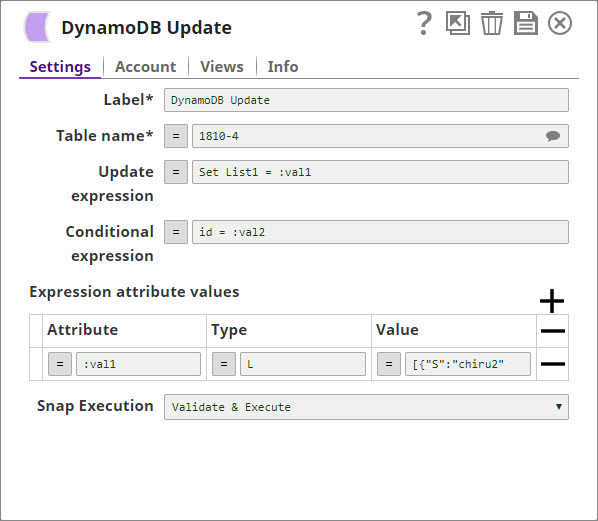598x521 pixels.
Task: Click the Type input containing L
Action: coord(303,364)
